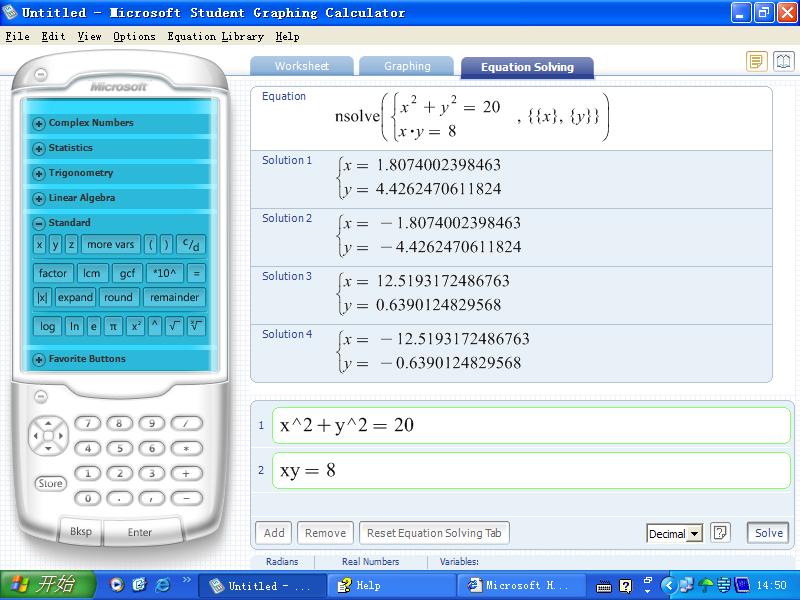Click the minus key on the keypad
The height and width of the screenshot is (600, 800).
[186, 498]
